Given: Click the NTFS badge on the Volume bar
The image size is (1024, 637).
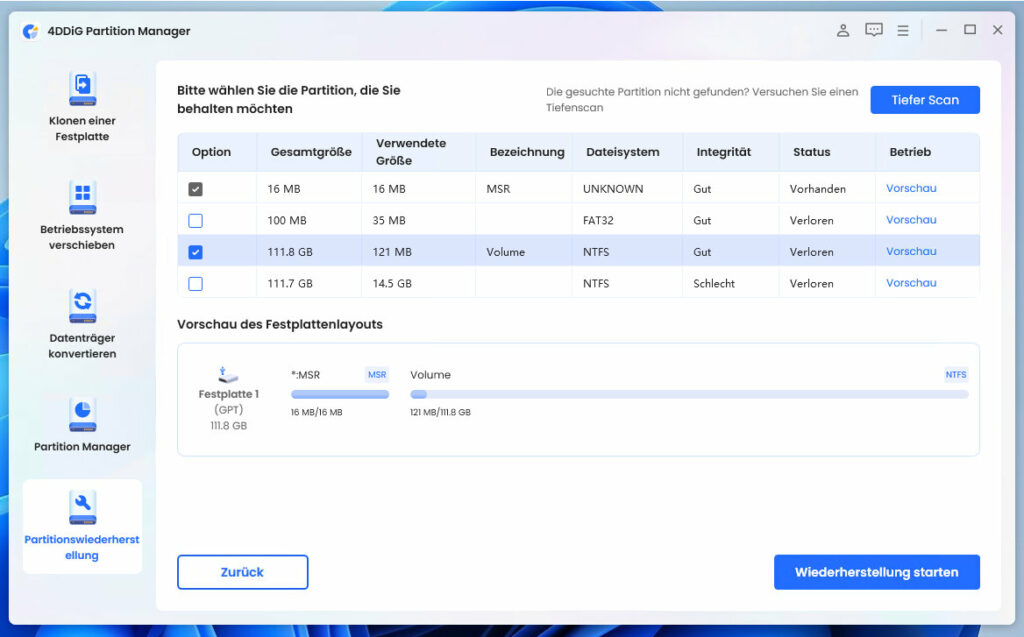Looking at the screenshot, I should tap(956, 374).
